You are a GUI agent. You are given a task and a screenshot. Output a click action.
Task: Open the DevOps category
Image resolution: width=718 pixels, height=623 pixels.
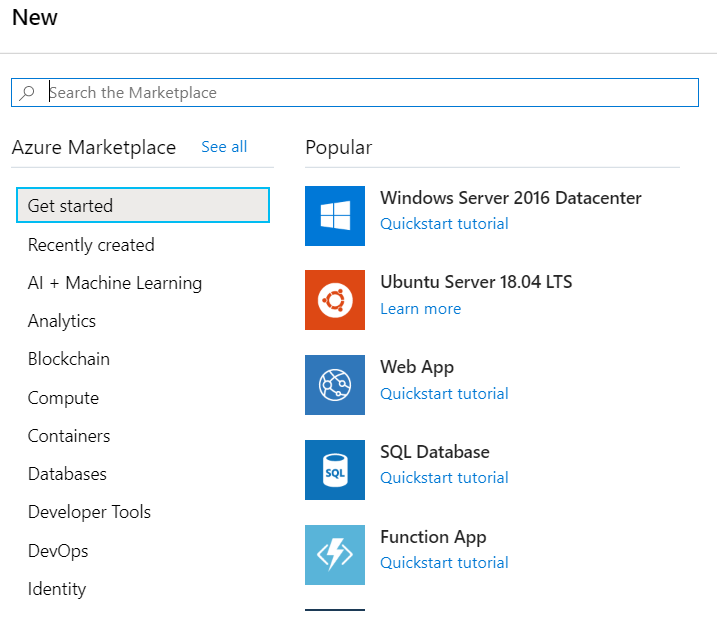(58, 551)
